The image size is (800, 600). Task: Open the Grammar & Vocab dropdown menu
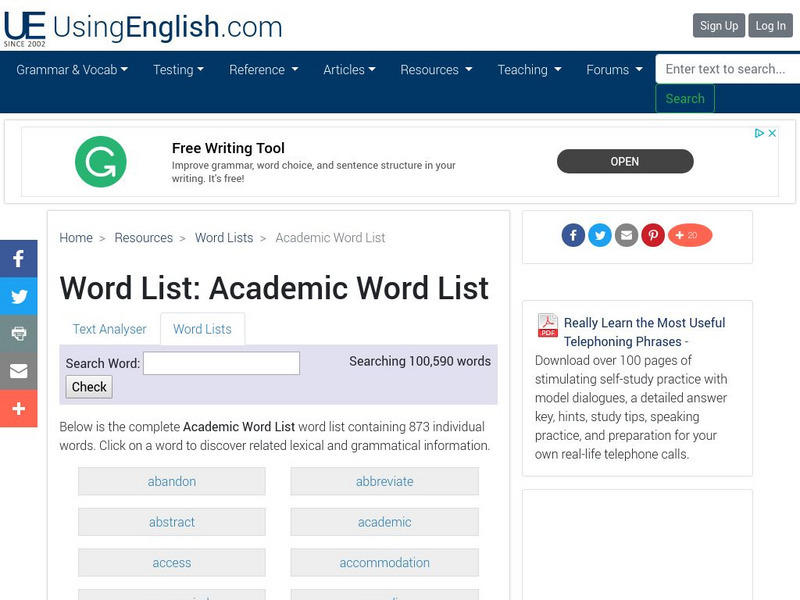[x=72, y=70]
